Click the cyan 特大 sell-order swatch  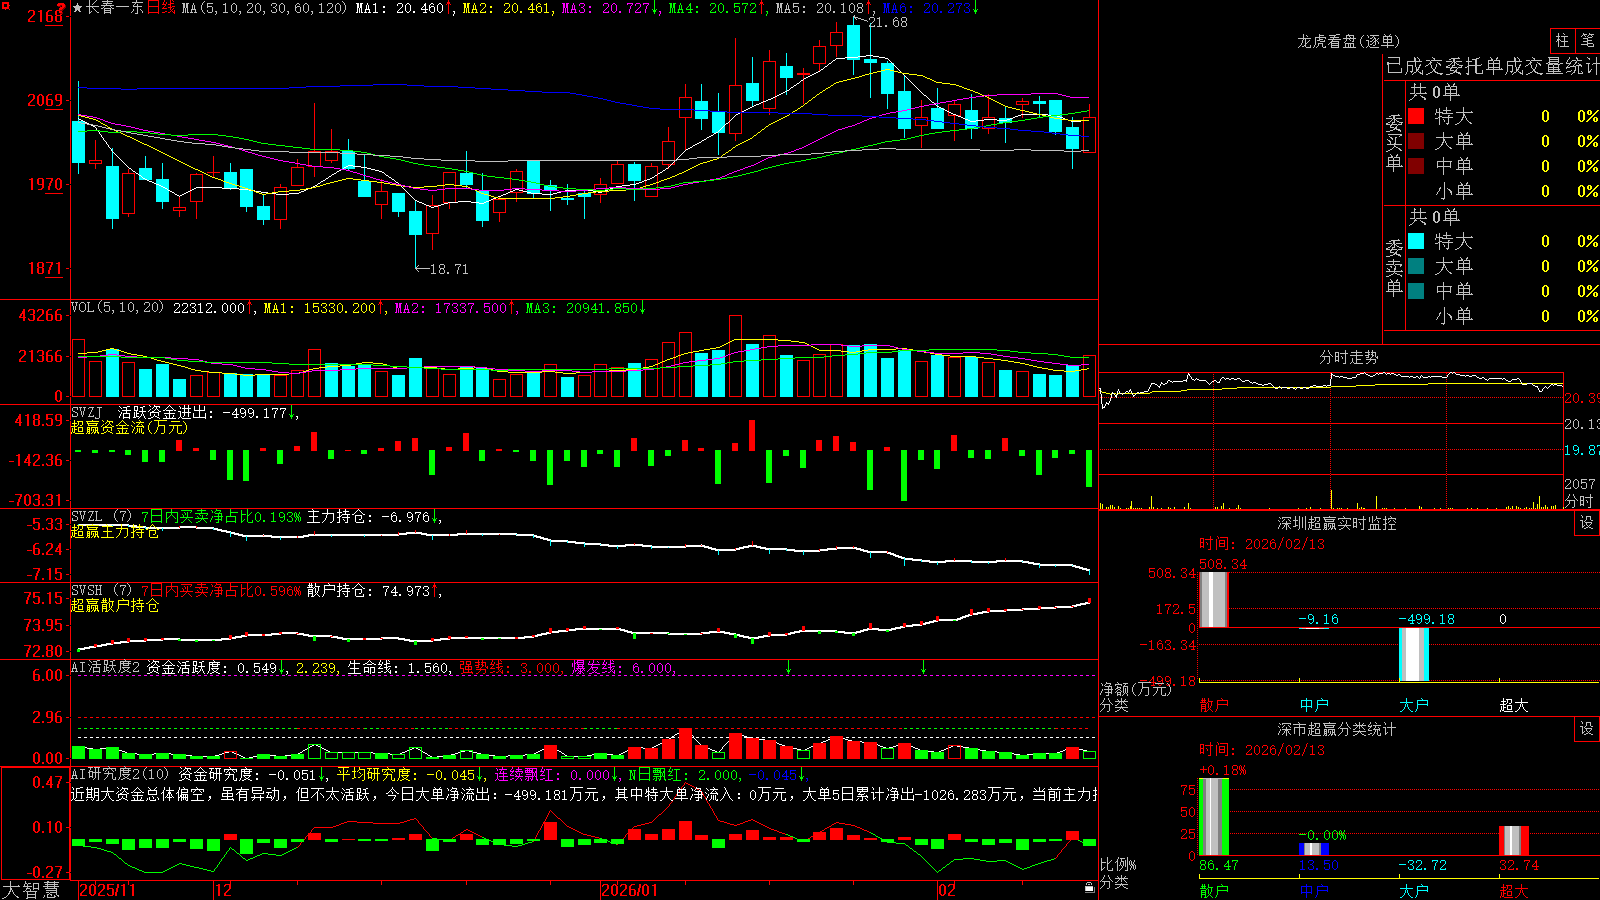pyautogui.click(x=1416, y=241)
